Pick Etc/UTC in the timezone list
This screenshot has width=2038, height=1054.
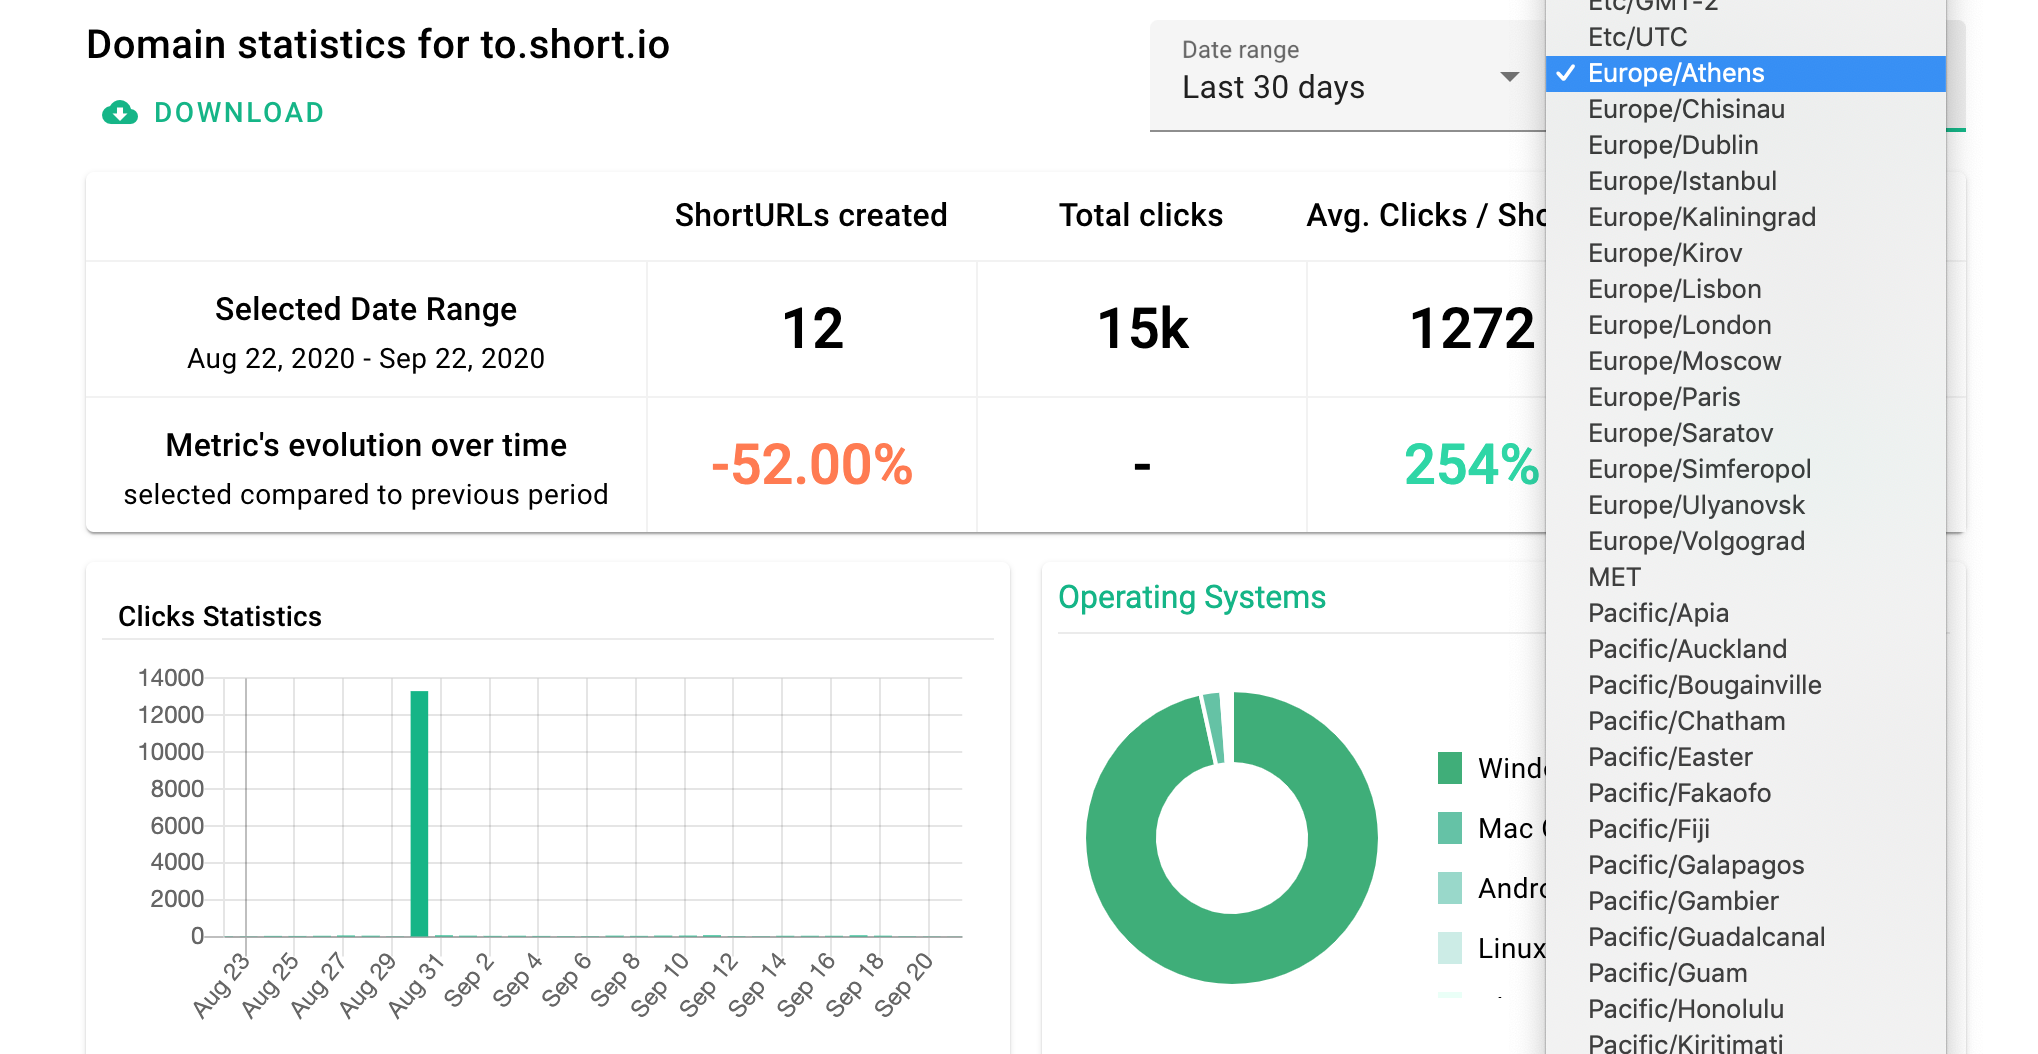tap(1637, 37)
